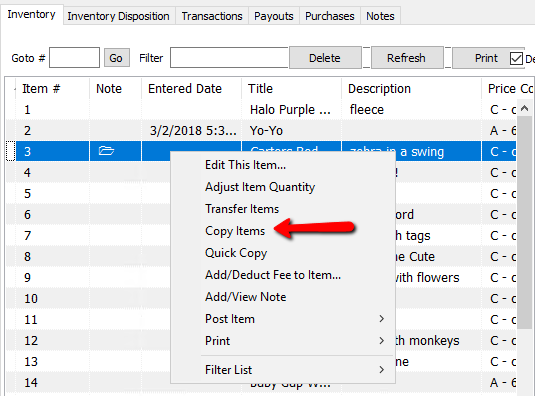The image size is (535, 396).
Task: Click the Go button
Action: tap(116, 58)
